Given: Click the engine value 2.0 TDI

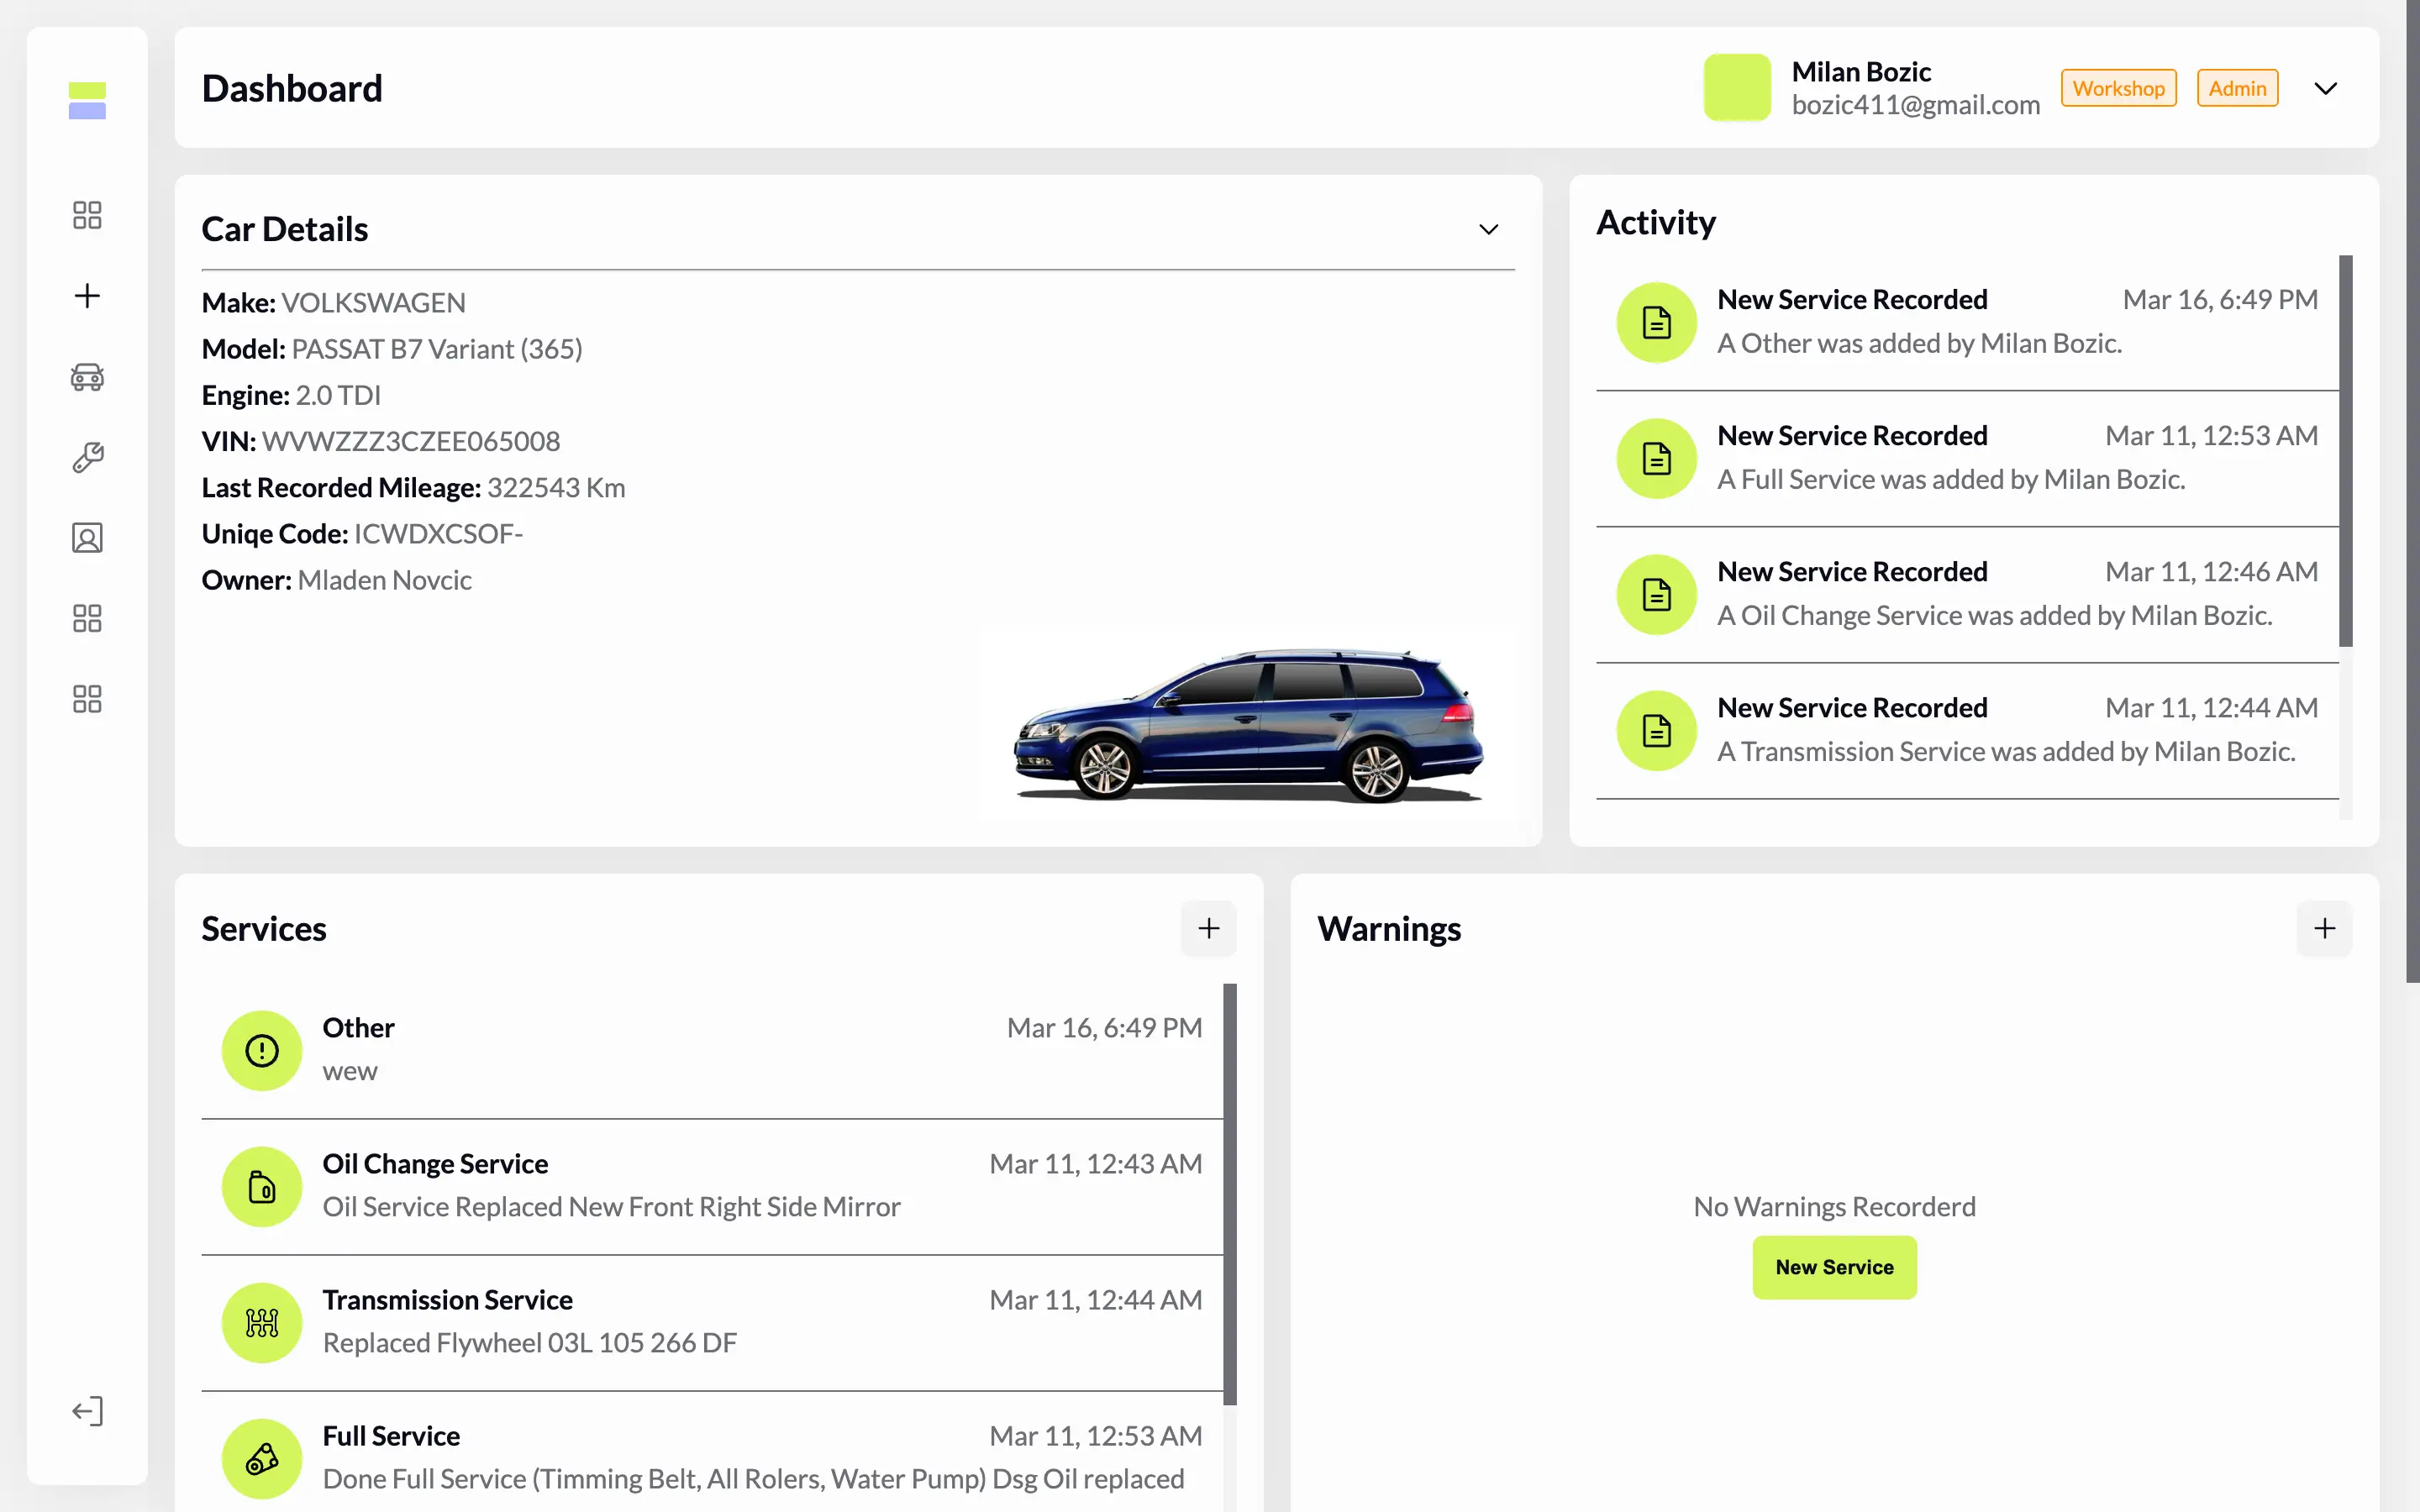Looking at the screenshot, I should 338,395.
